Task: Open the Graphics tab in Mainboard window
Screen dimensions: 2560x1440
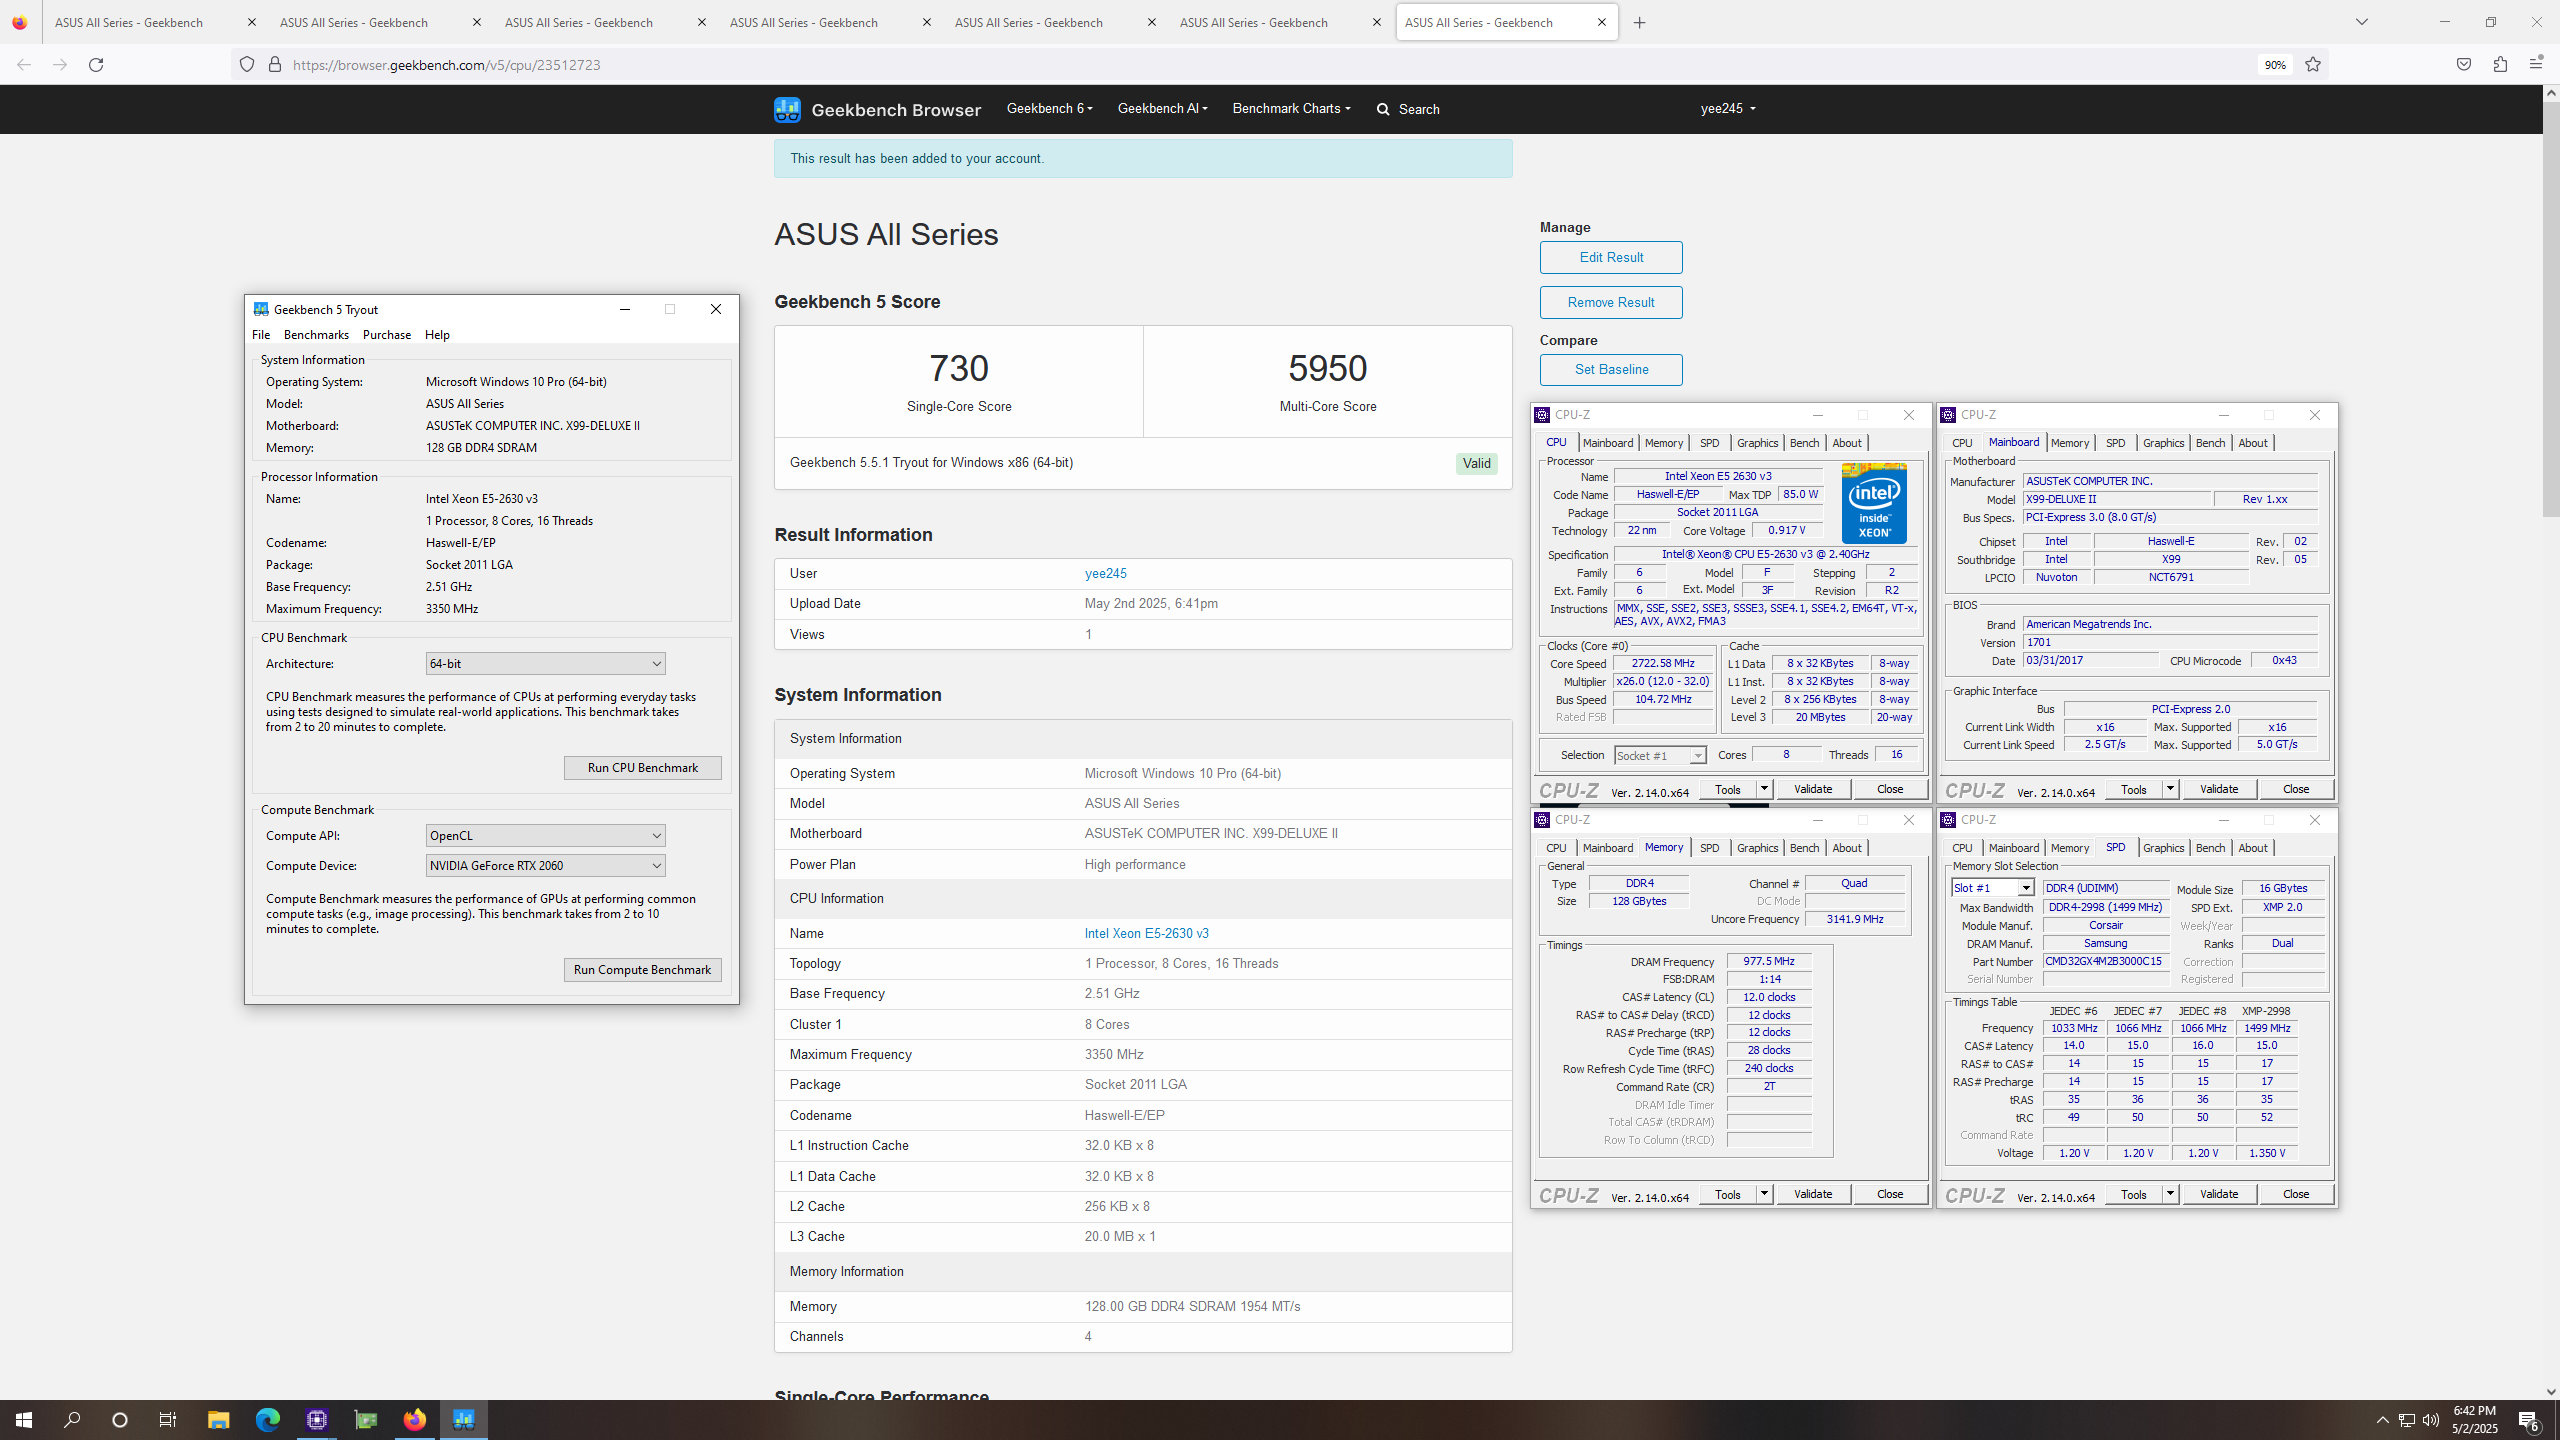Action: click(2163, 443)
